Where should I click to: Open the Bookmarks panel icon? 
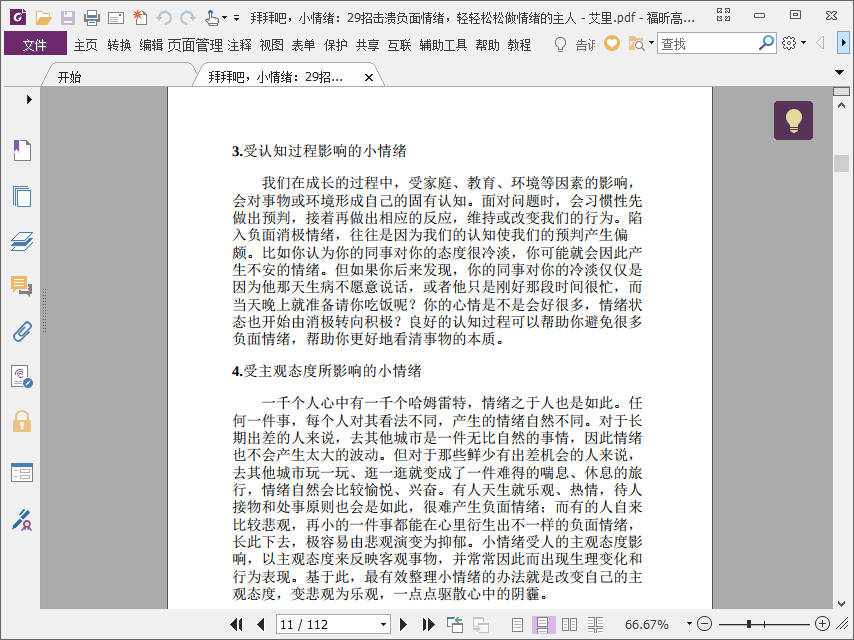tap(22, 150)
